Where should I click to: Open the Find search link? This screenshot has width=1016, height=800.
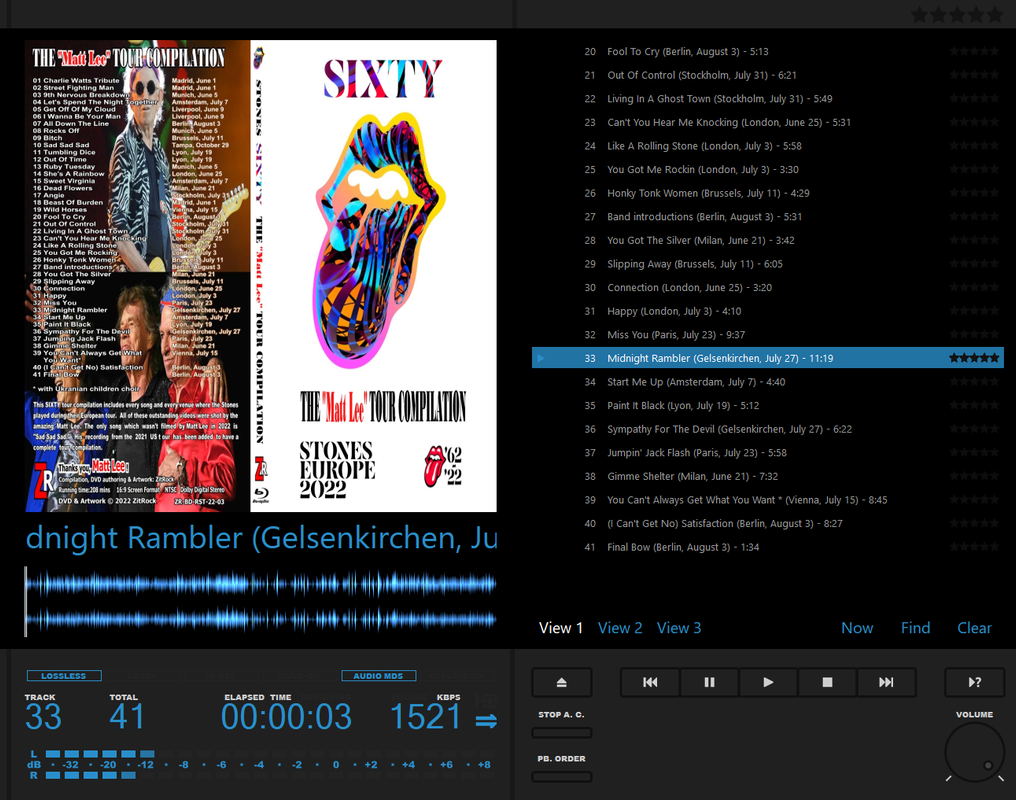click(915, 628)
